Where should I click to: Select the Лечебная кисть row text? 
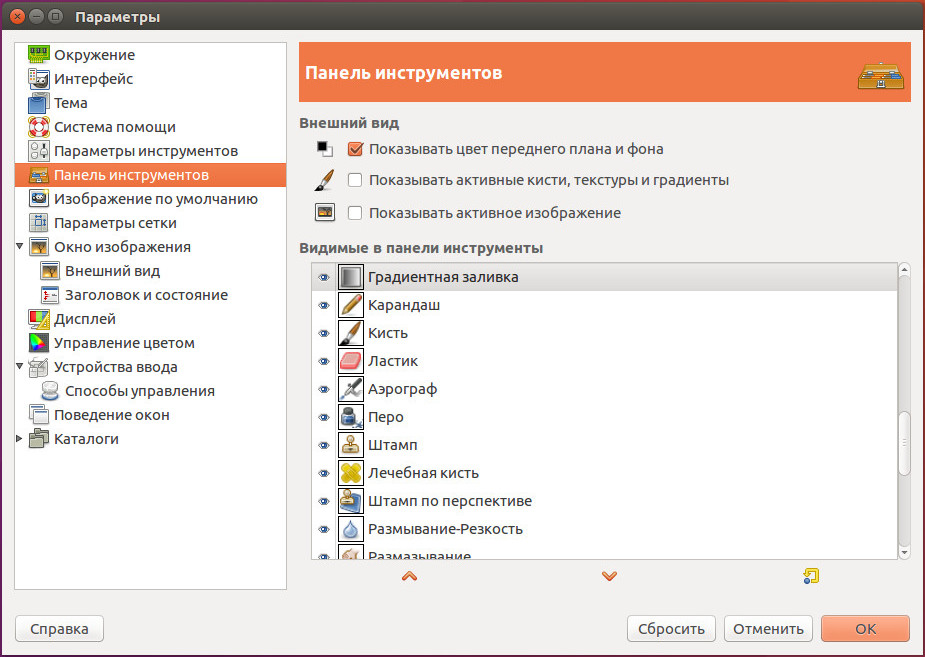click(x=423, y=473)
